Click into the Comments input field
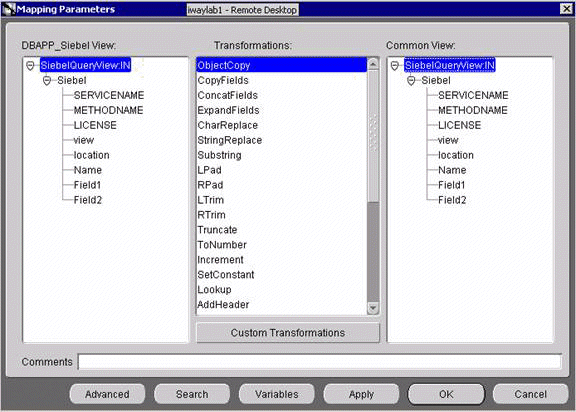The image size is (576, 412). [x=320, y=362]
